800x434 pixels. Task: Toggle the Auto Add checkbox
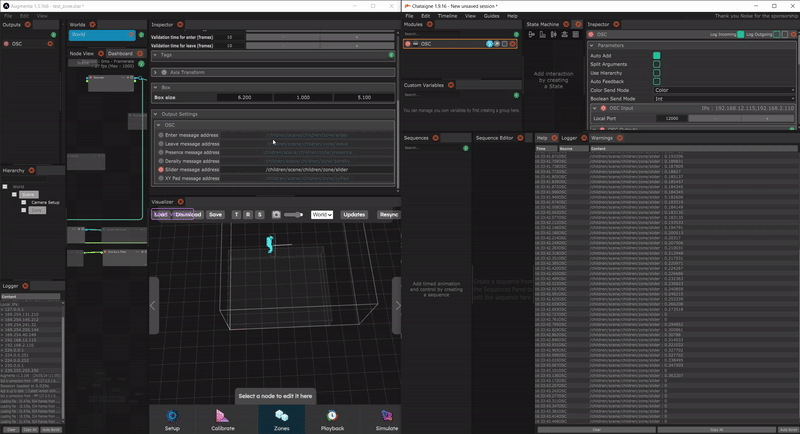[657, 56]
